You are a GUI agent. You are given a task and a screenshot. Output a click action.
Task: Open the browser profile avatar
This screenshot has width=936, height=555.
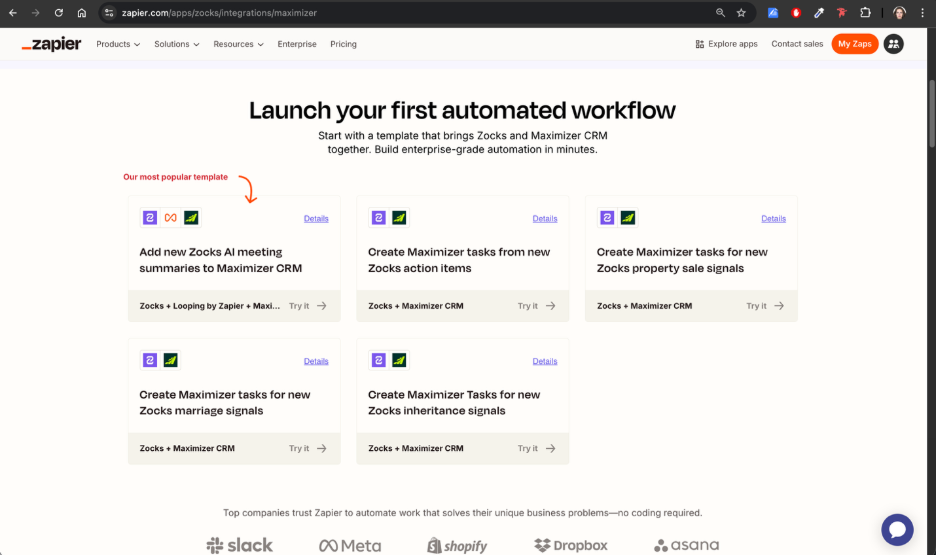coord(900,13)
